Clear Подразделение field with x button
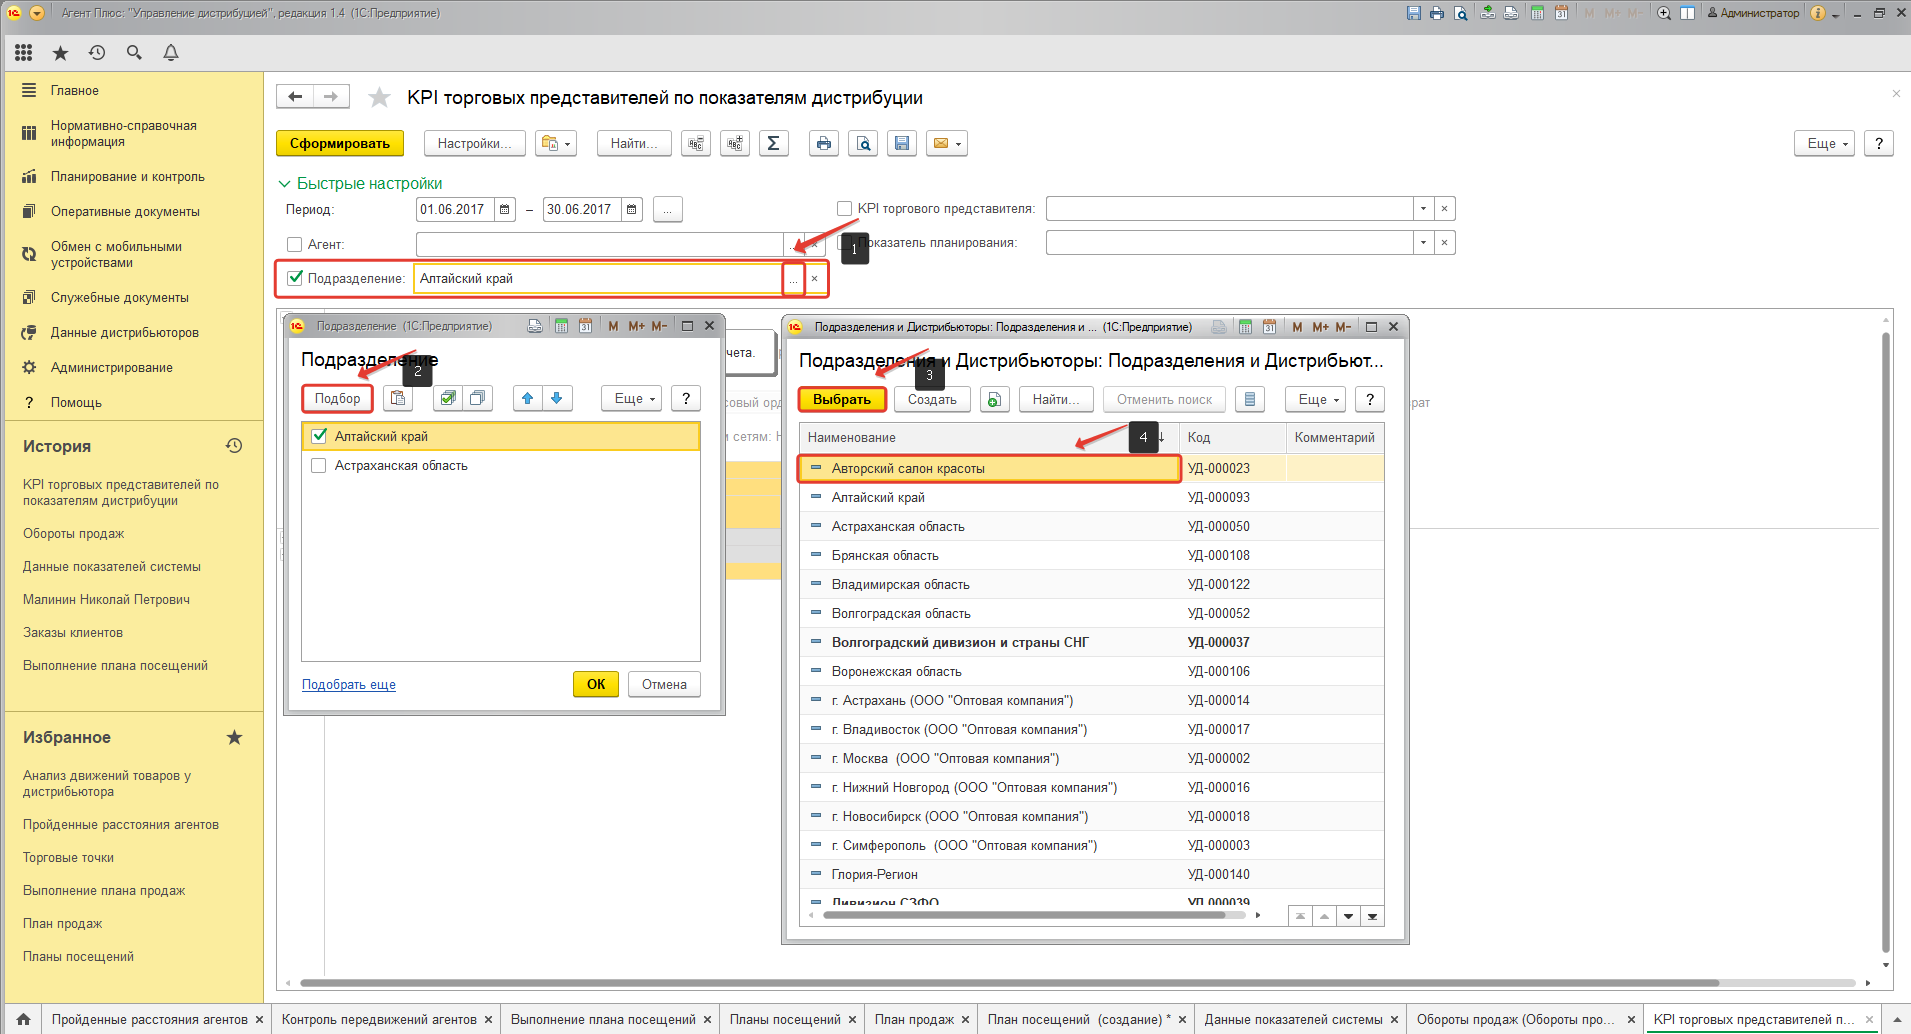Image resolution: width=1911 pixels, height=1034 pixels. coord(815,278)
